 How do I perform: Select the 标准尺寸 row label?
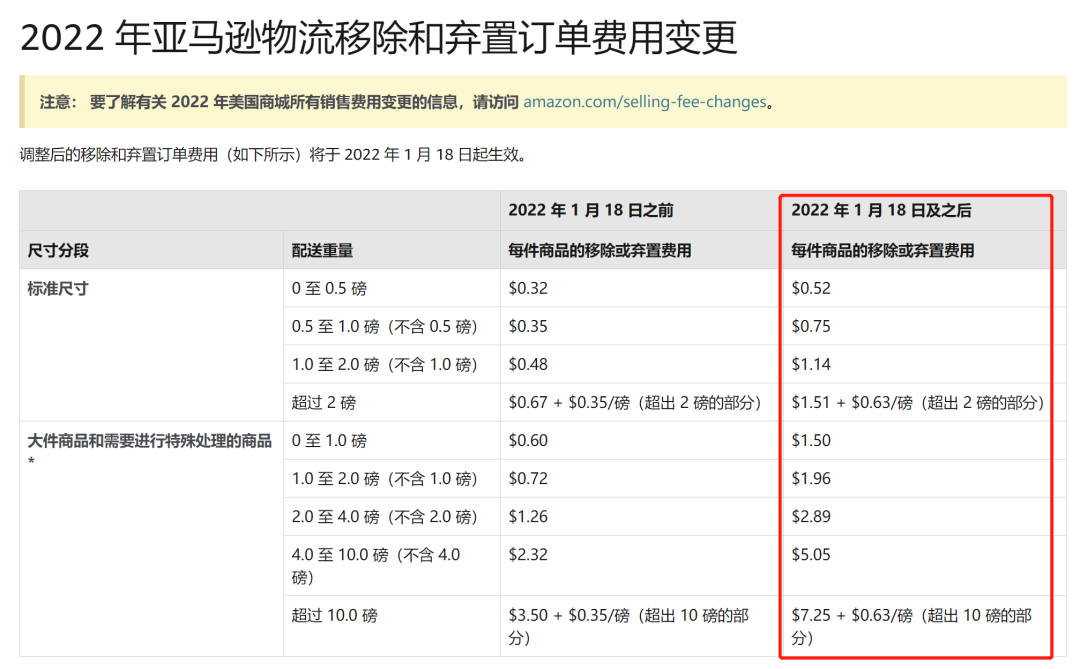[58, 288]
